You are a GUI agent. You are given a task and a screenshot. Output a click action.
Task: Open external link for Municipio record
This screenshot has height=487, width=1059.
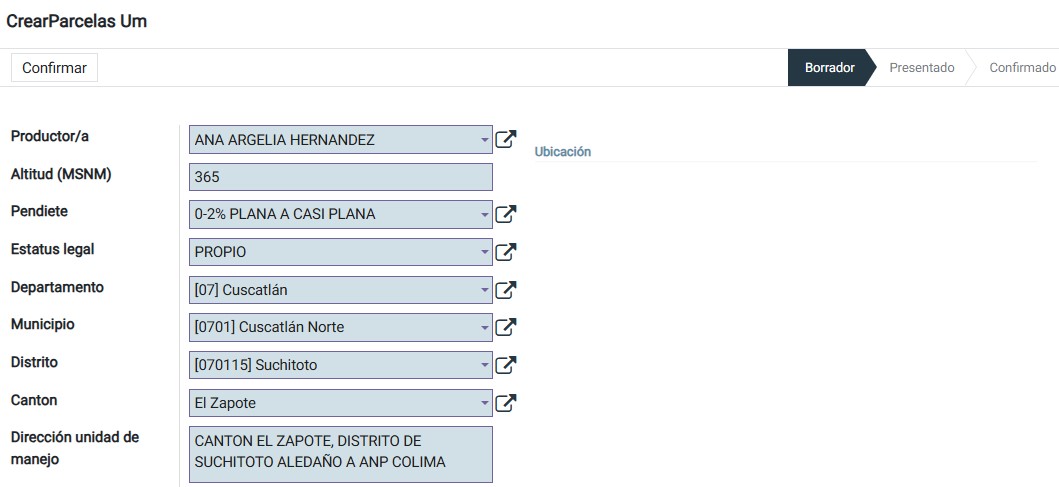(506, 327)
